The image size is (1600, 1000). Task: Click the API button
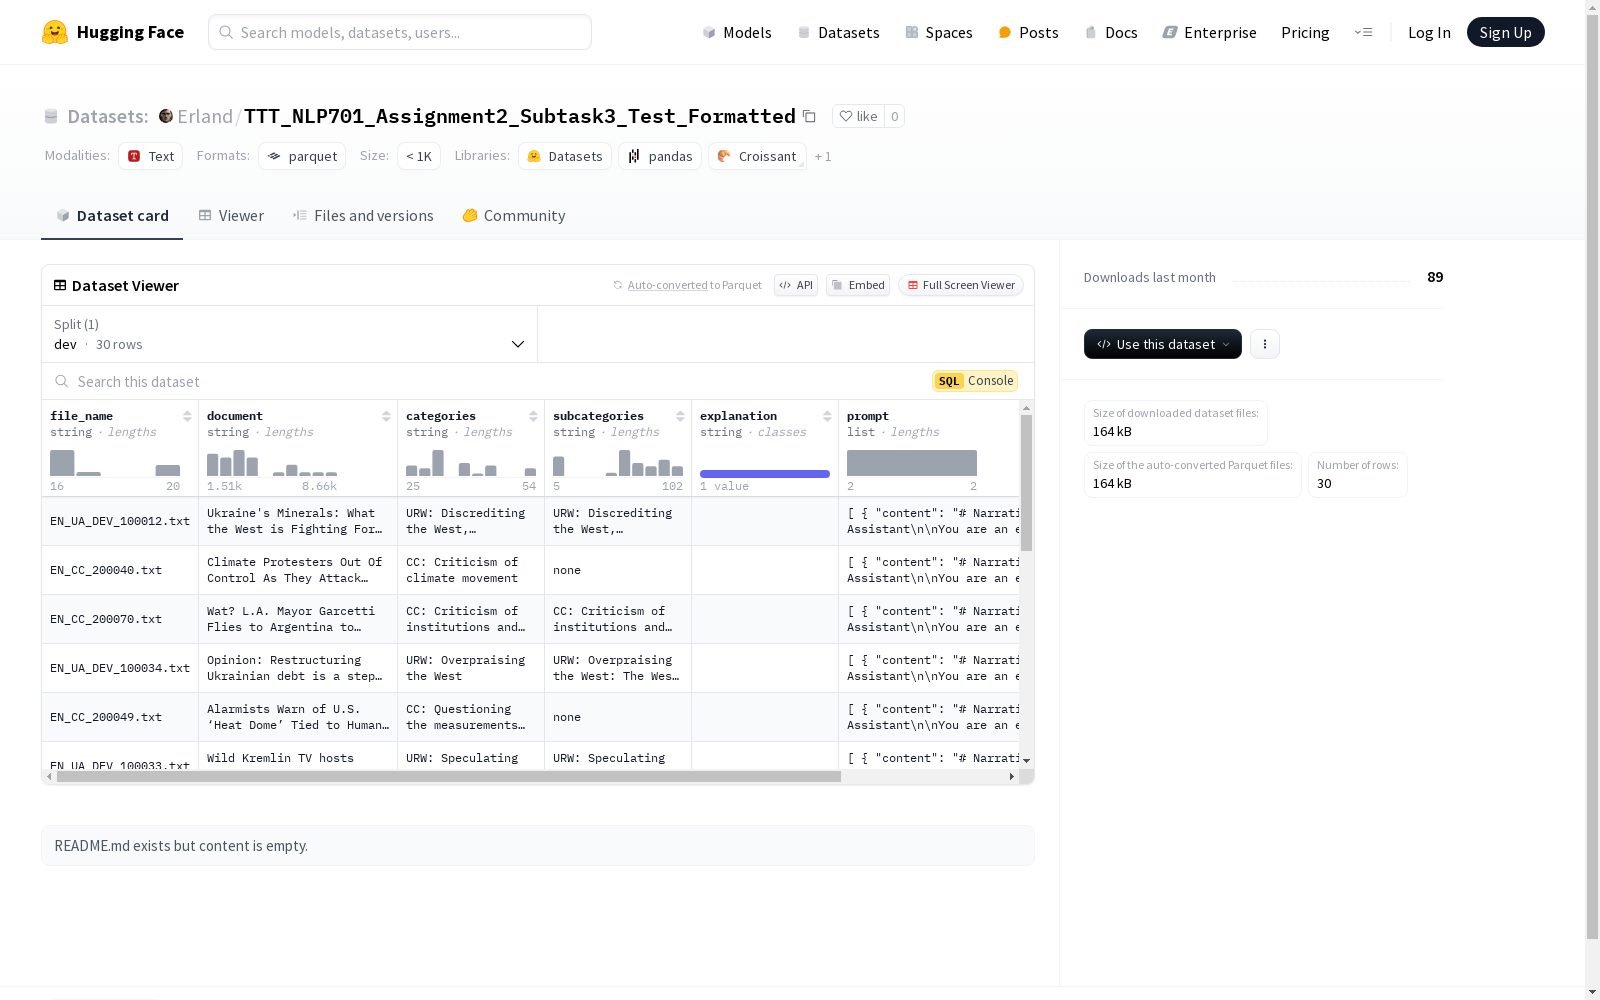[796, 285]
